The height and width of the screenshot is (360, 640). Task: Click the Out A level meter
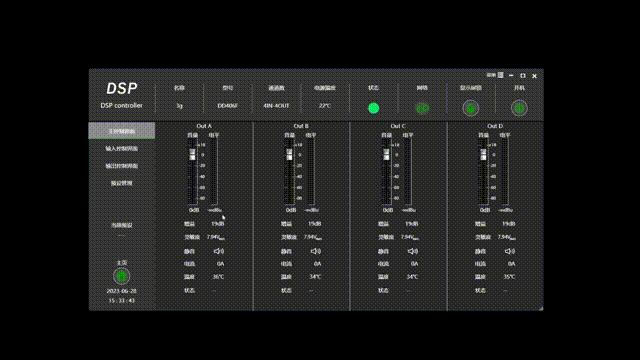[x=214, y=171]
